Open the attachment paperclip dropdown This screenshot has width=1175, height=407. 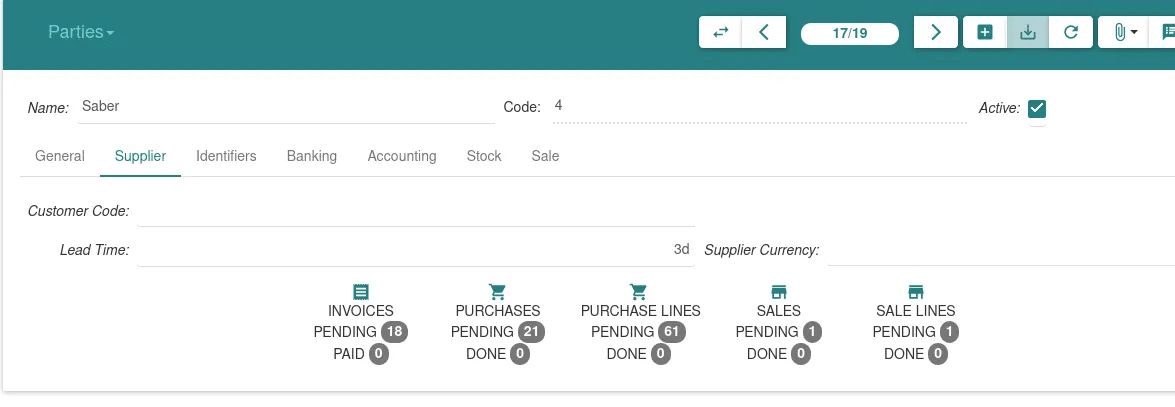tap(1124, 32)
